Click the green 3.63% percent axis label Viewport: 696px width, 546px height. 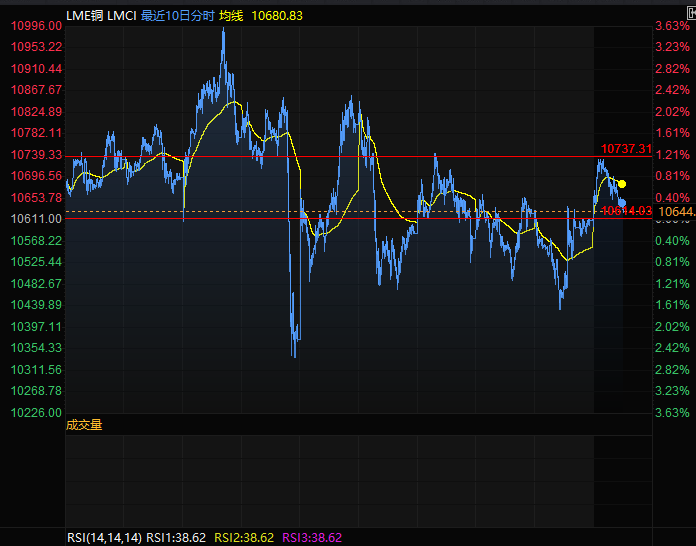(x=672, y=413)
